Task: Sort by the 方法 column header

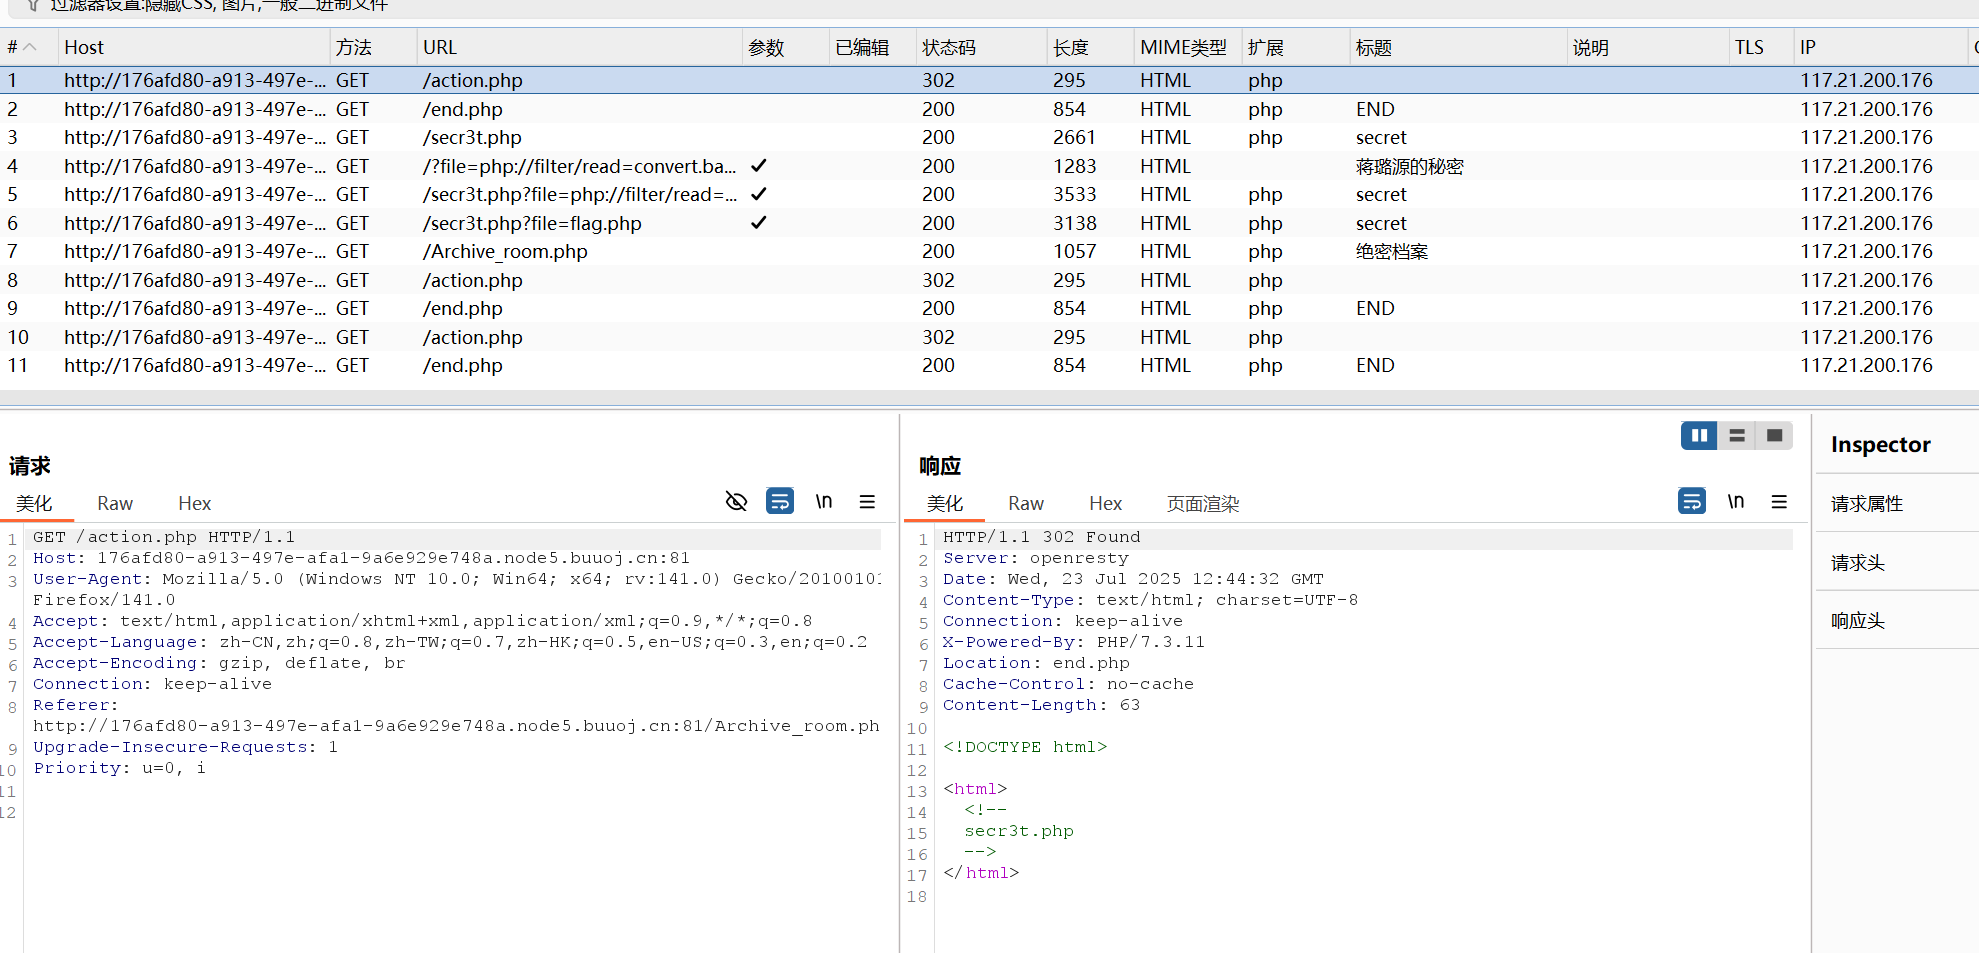Action: point(373,47)
